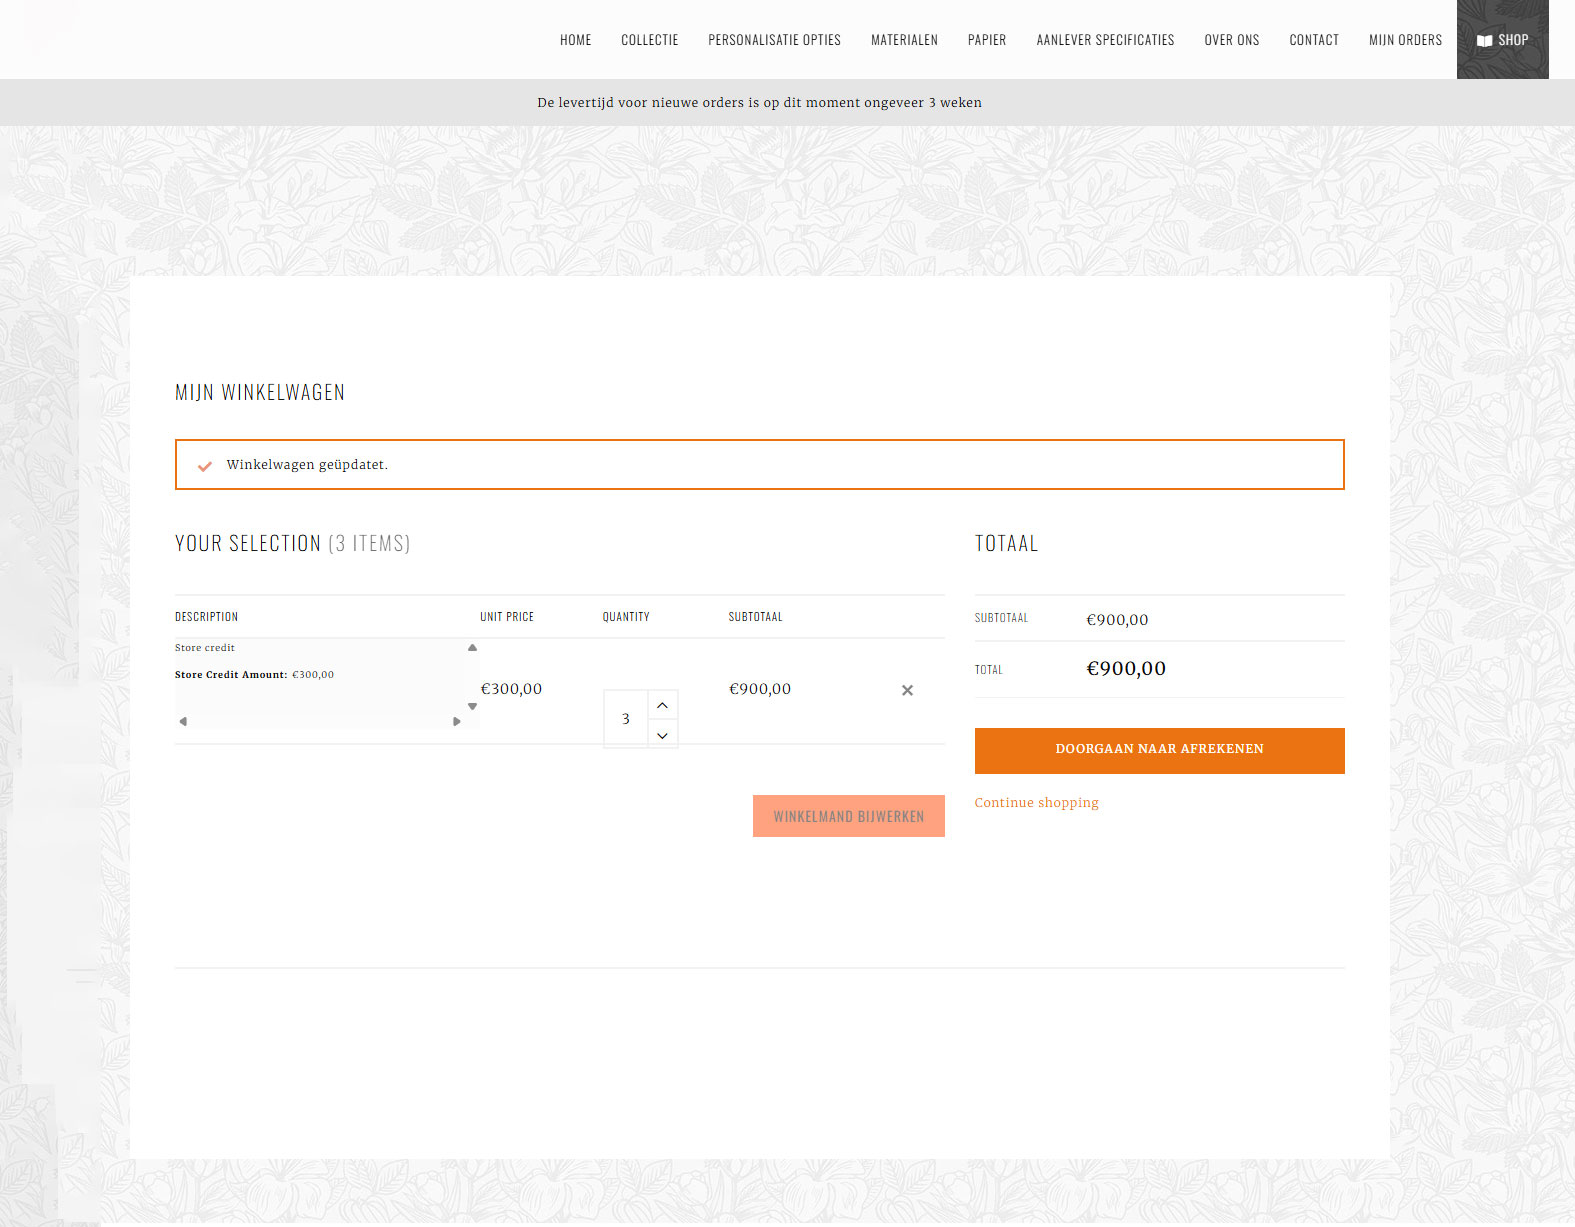This screenshot has width=1575, height=1227.
Task: Select Papier in navigation
Action: [986, 40]
